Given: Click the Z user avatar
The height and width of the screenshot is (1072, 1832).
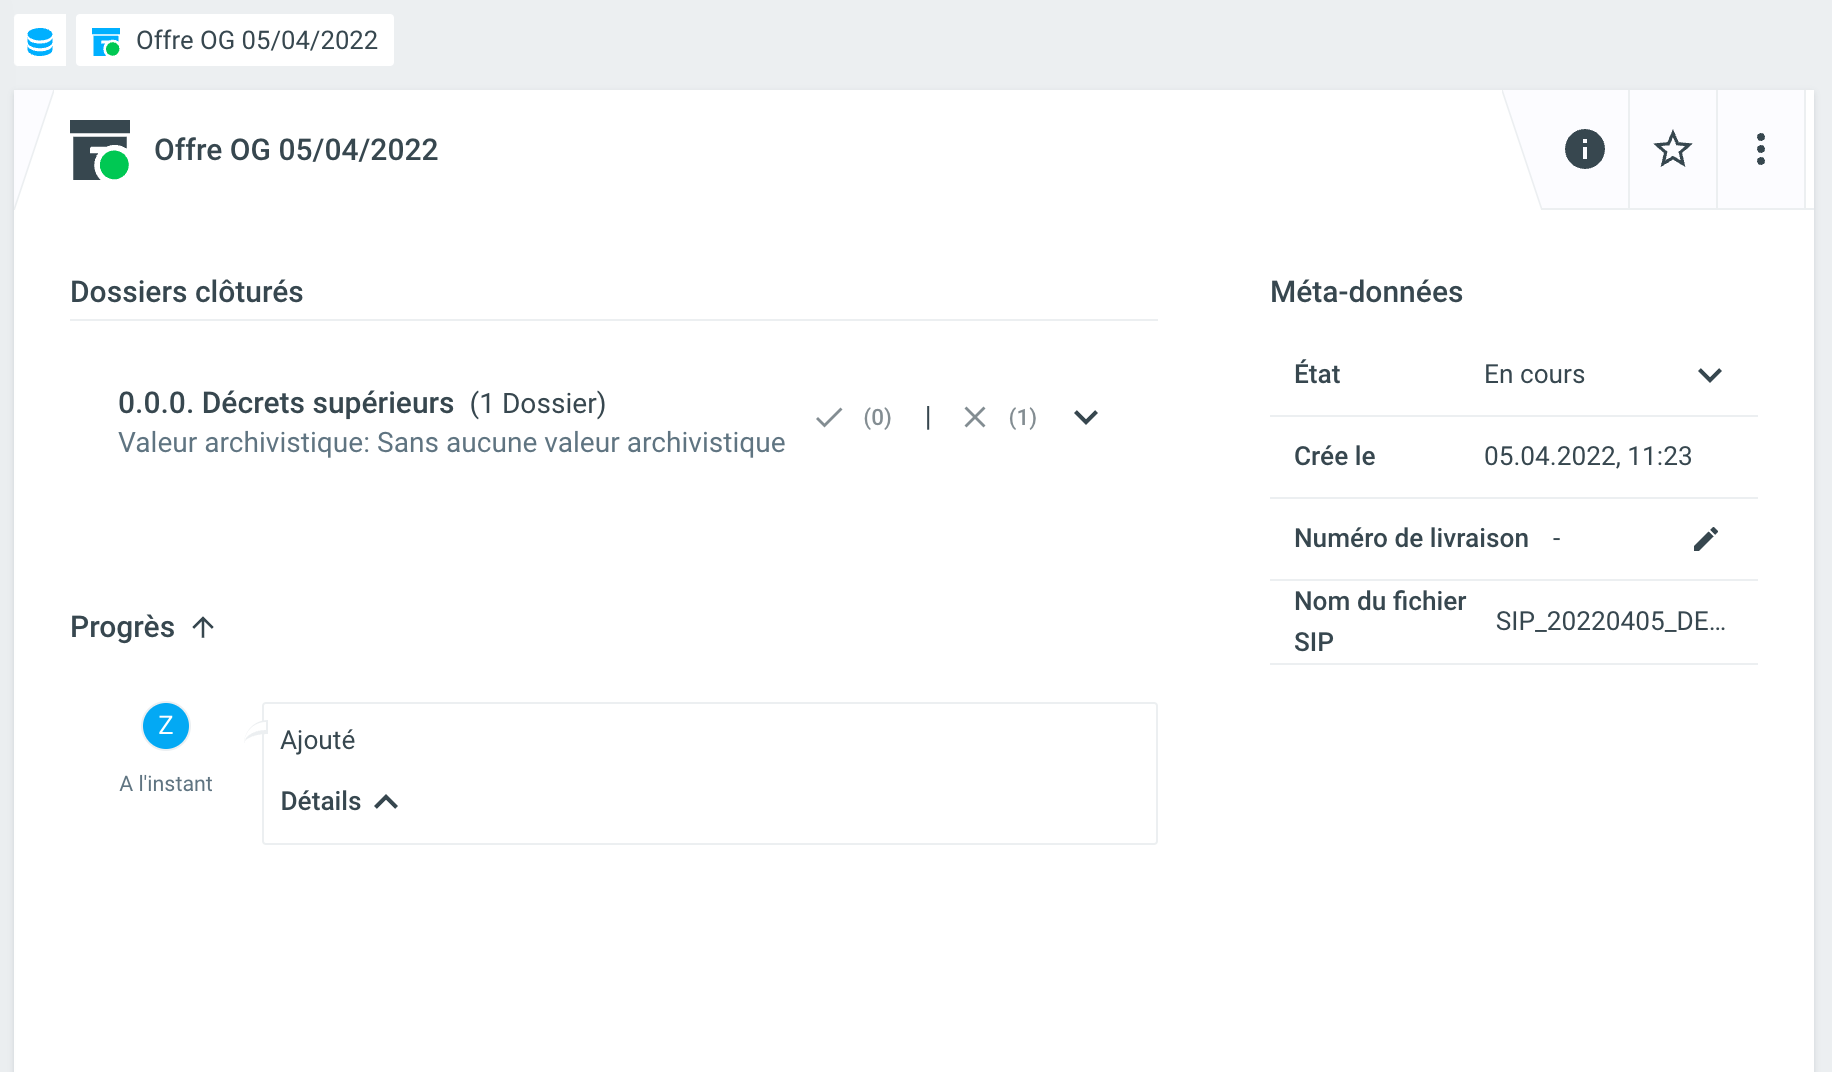Looking at the screenshot, I should point(166,726).
